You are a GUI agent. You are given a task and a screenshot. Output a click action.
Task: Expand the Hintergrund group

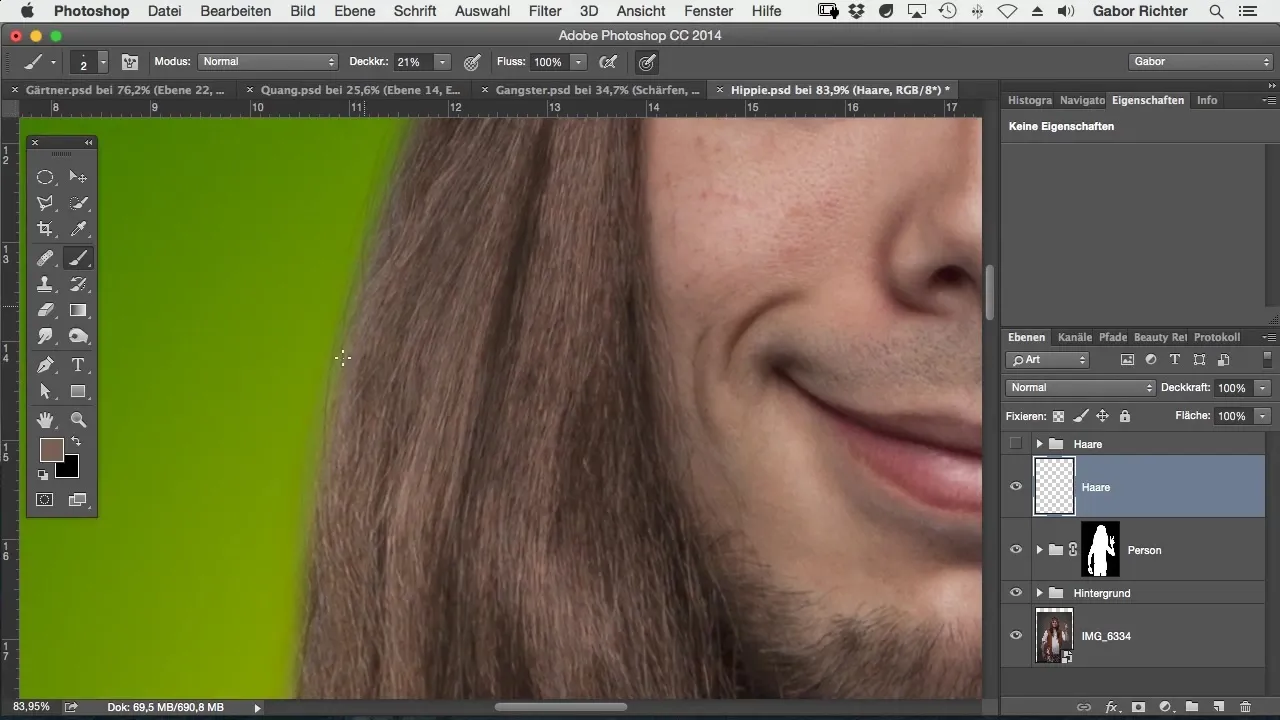click(1039, 593)
